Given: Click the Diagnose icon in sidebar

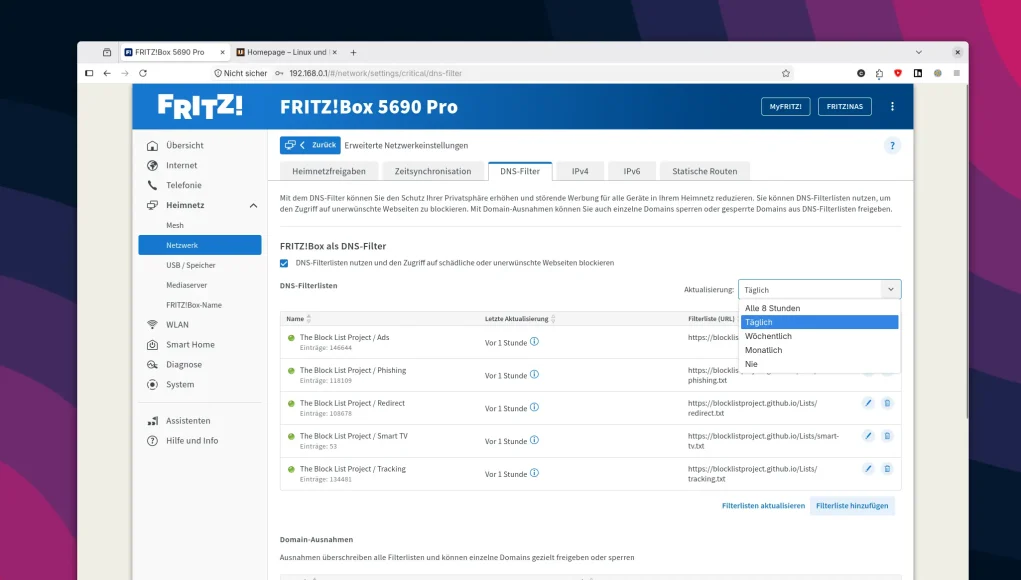Looking at the screenshot, I should point(152,365).
